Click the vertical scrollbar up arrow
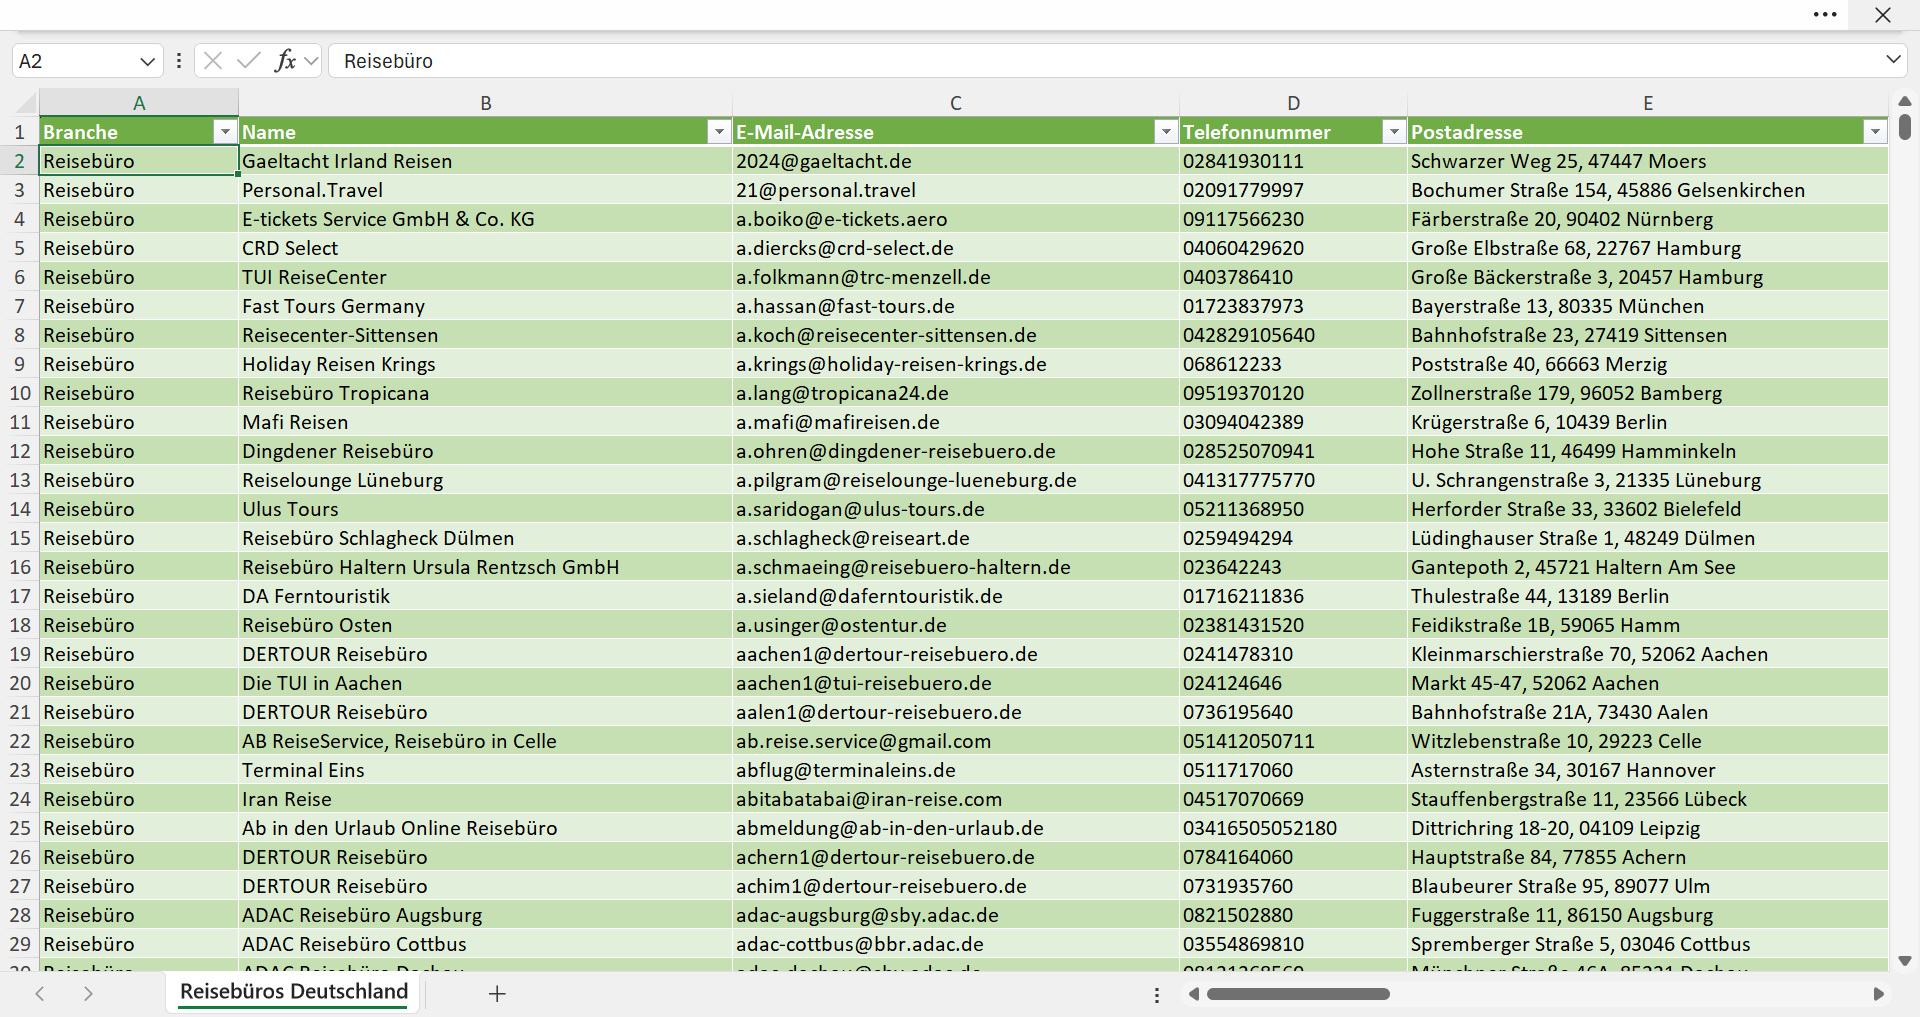The height and width of the screenshot is (1017, 1920). coord(1904,101)
